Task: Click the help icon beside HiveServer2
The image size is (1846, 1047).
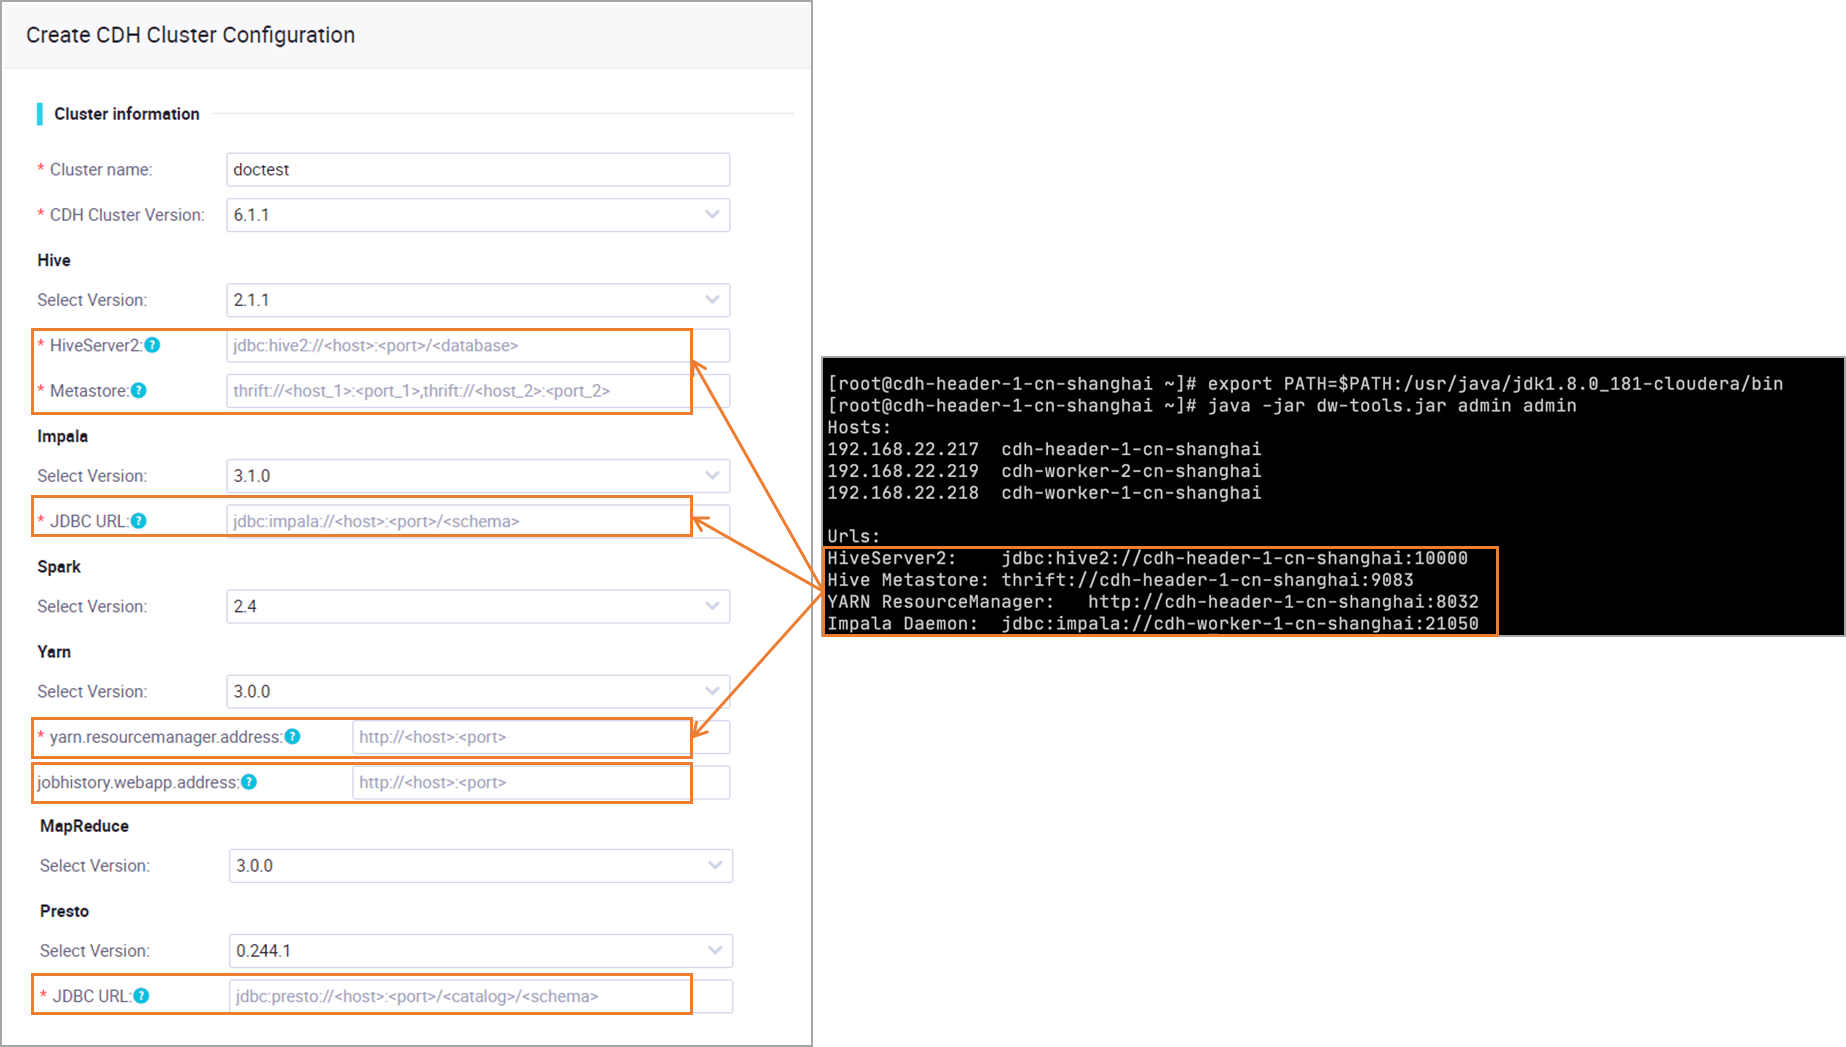Action: [152, 345]
